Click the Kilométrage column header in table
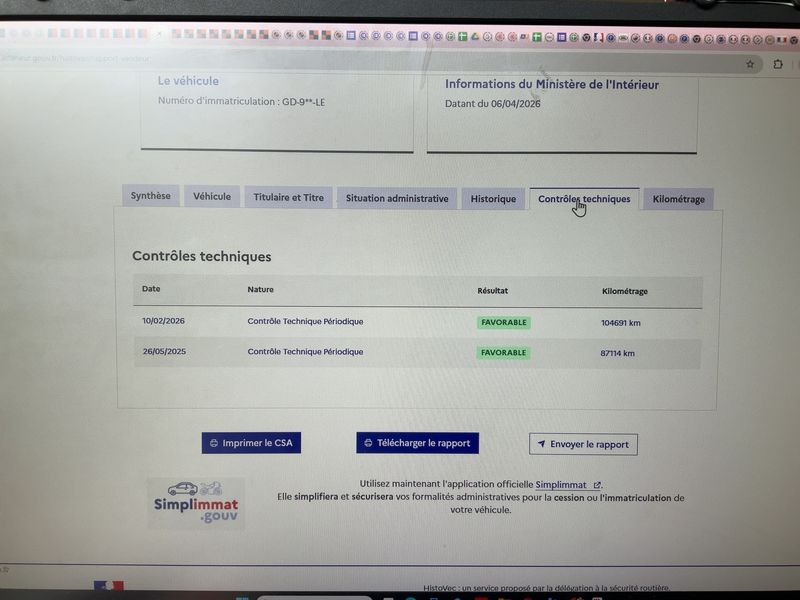 coord(624,291)
